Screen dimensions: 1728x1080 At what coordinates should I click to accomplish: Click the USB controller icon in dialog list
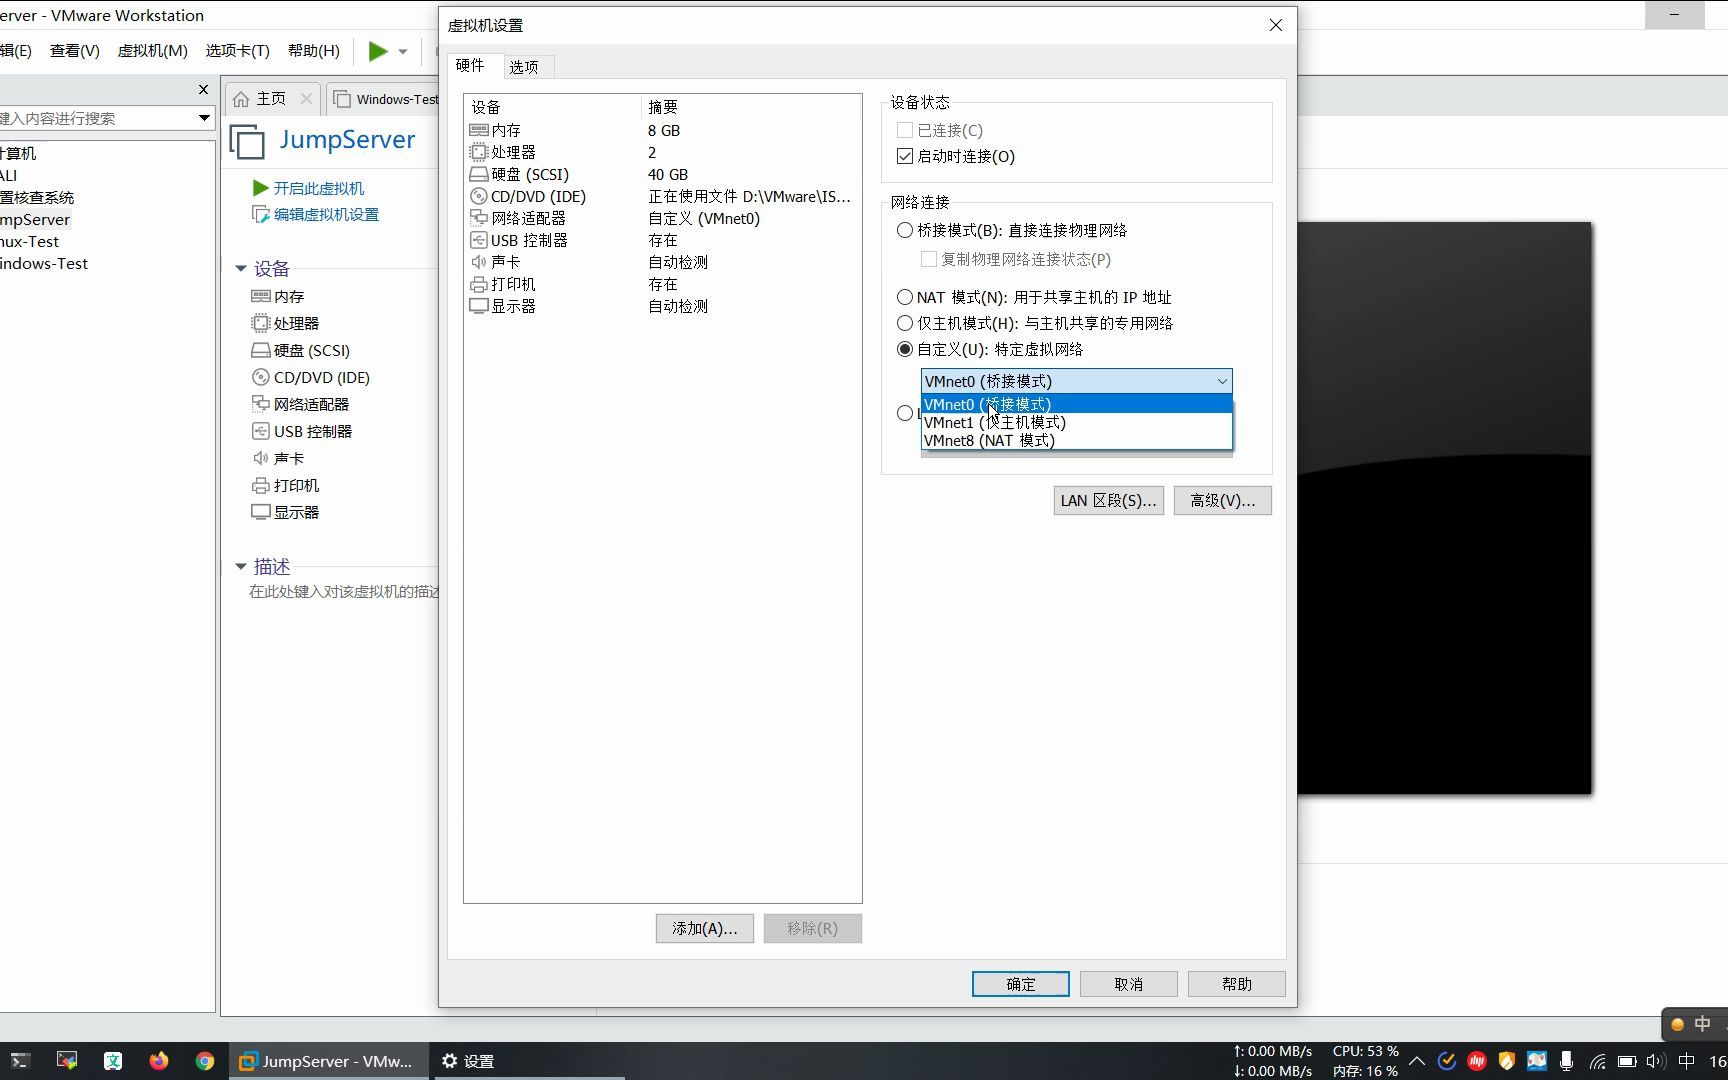pyautogui.click(x=479, y=240)
